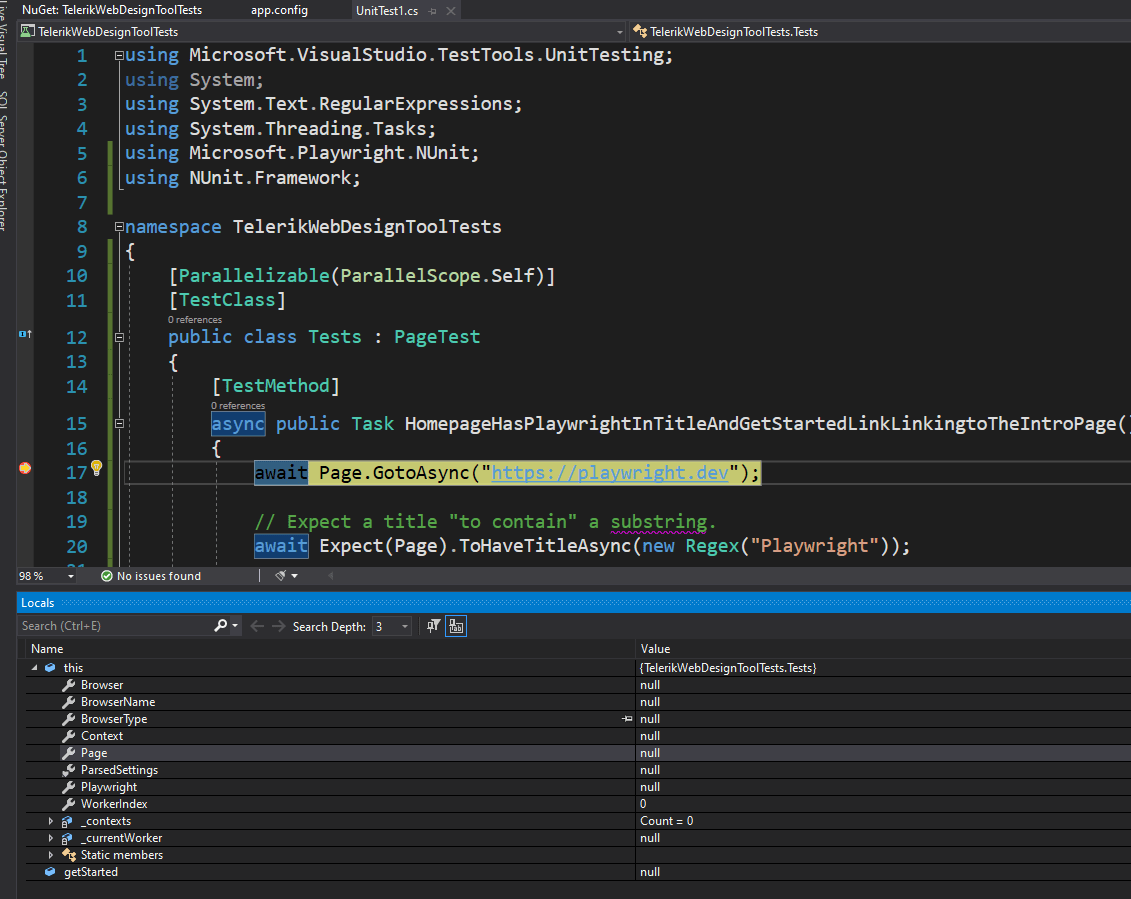Click the ParsedSettings property icon
The width and height of the screenshot is (1131, 899).
coord(69,770)
